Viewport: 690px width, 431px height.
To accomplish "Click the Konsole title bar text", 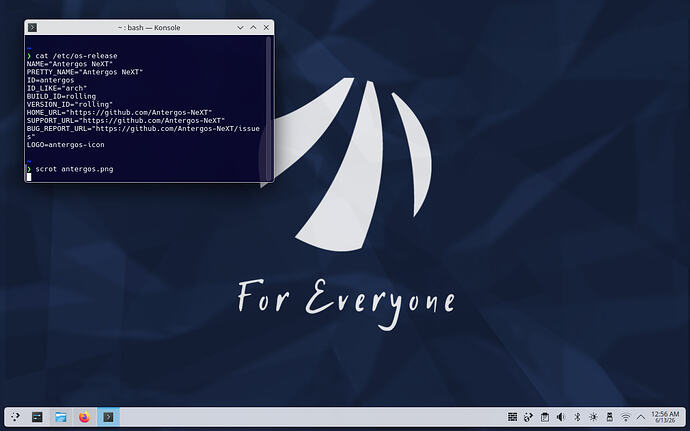I will [149, 27].
